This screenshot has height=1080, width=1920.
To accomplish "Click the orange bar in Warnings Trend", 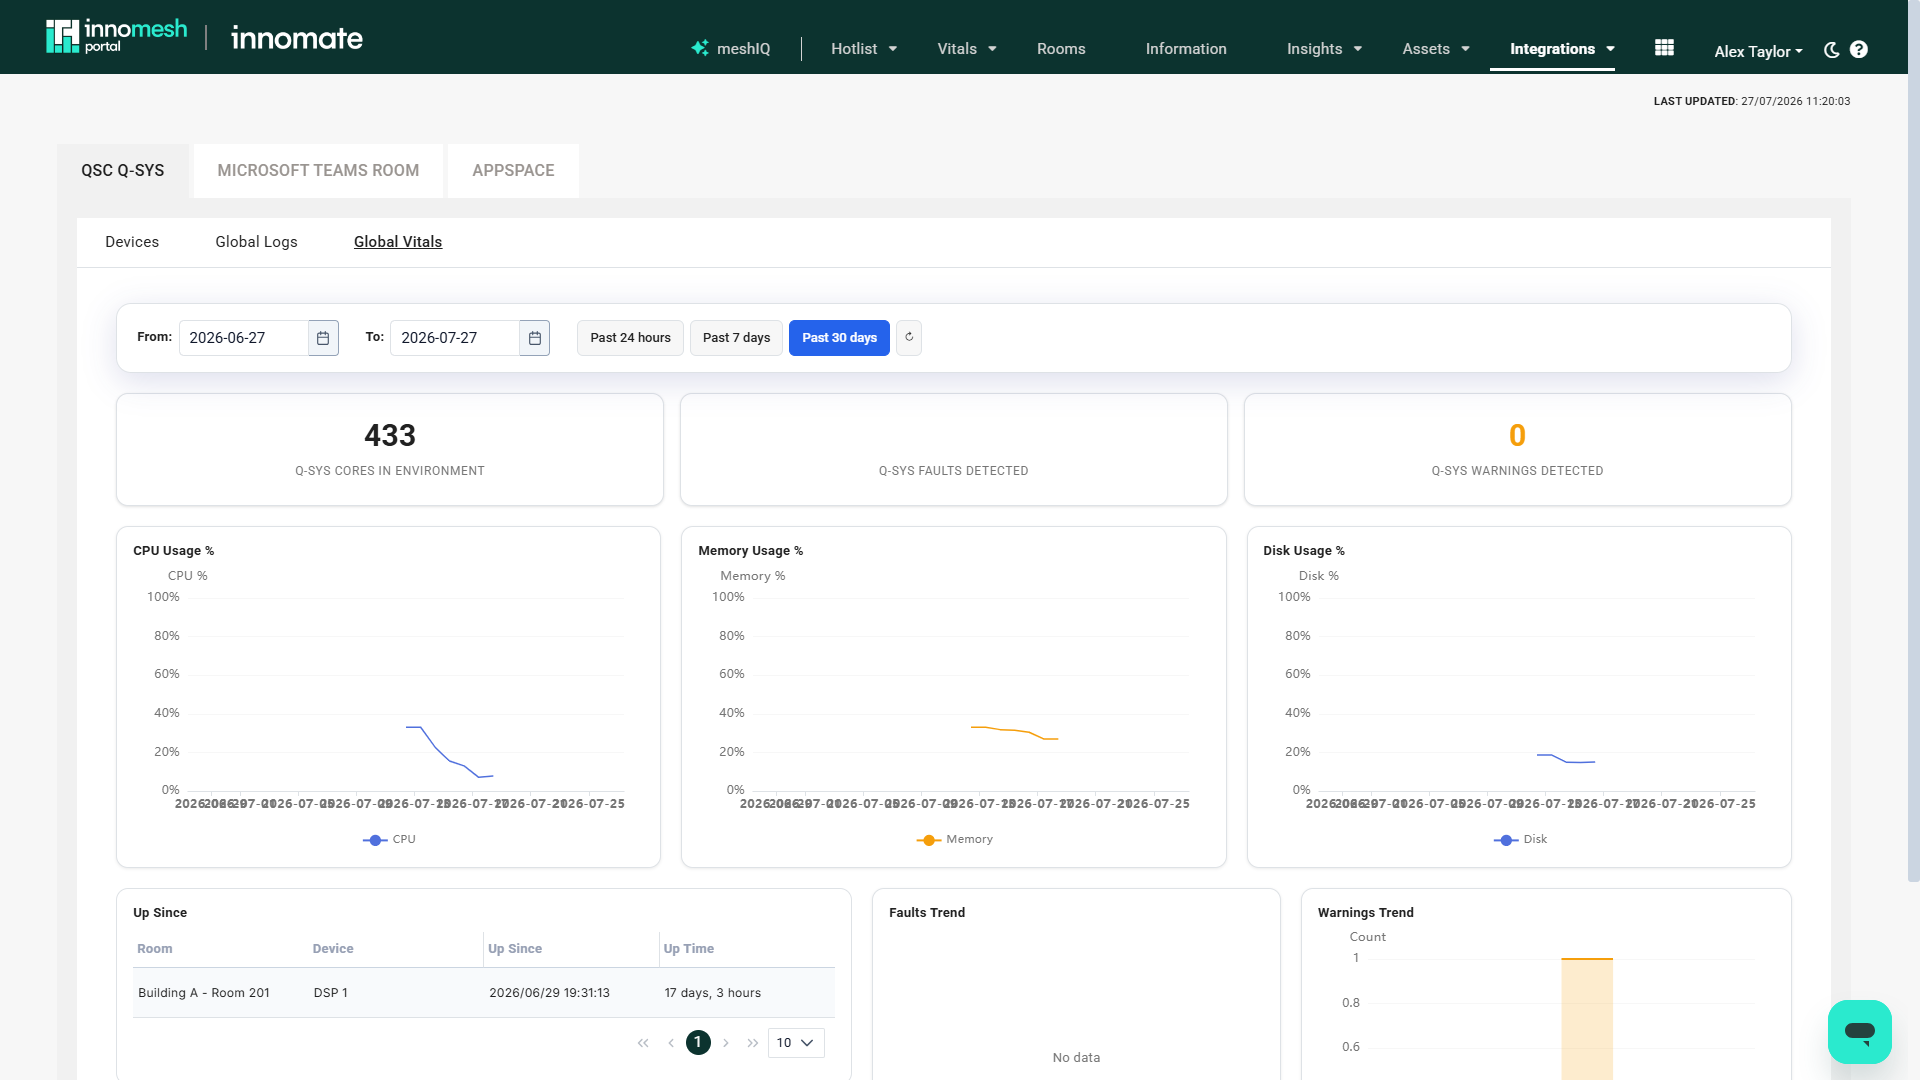I will coord(1587,1018).
